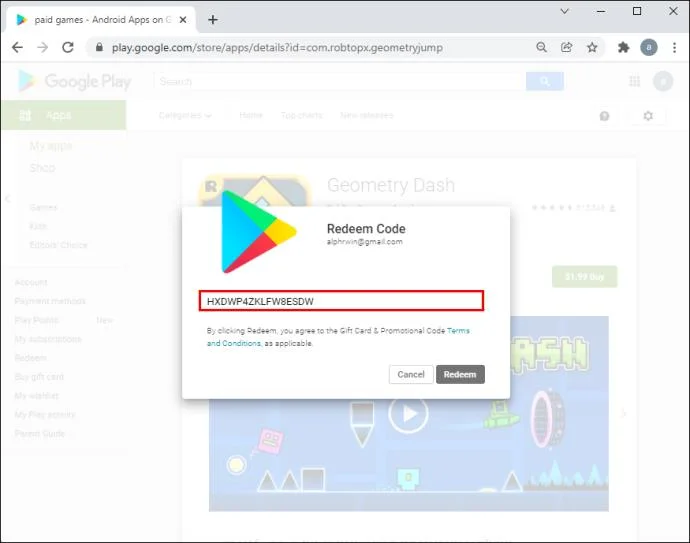Go forward using the browser forward arrow
690x543 pixels.
(43, 47)
